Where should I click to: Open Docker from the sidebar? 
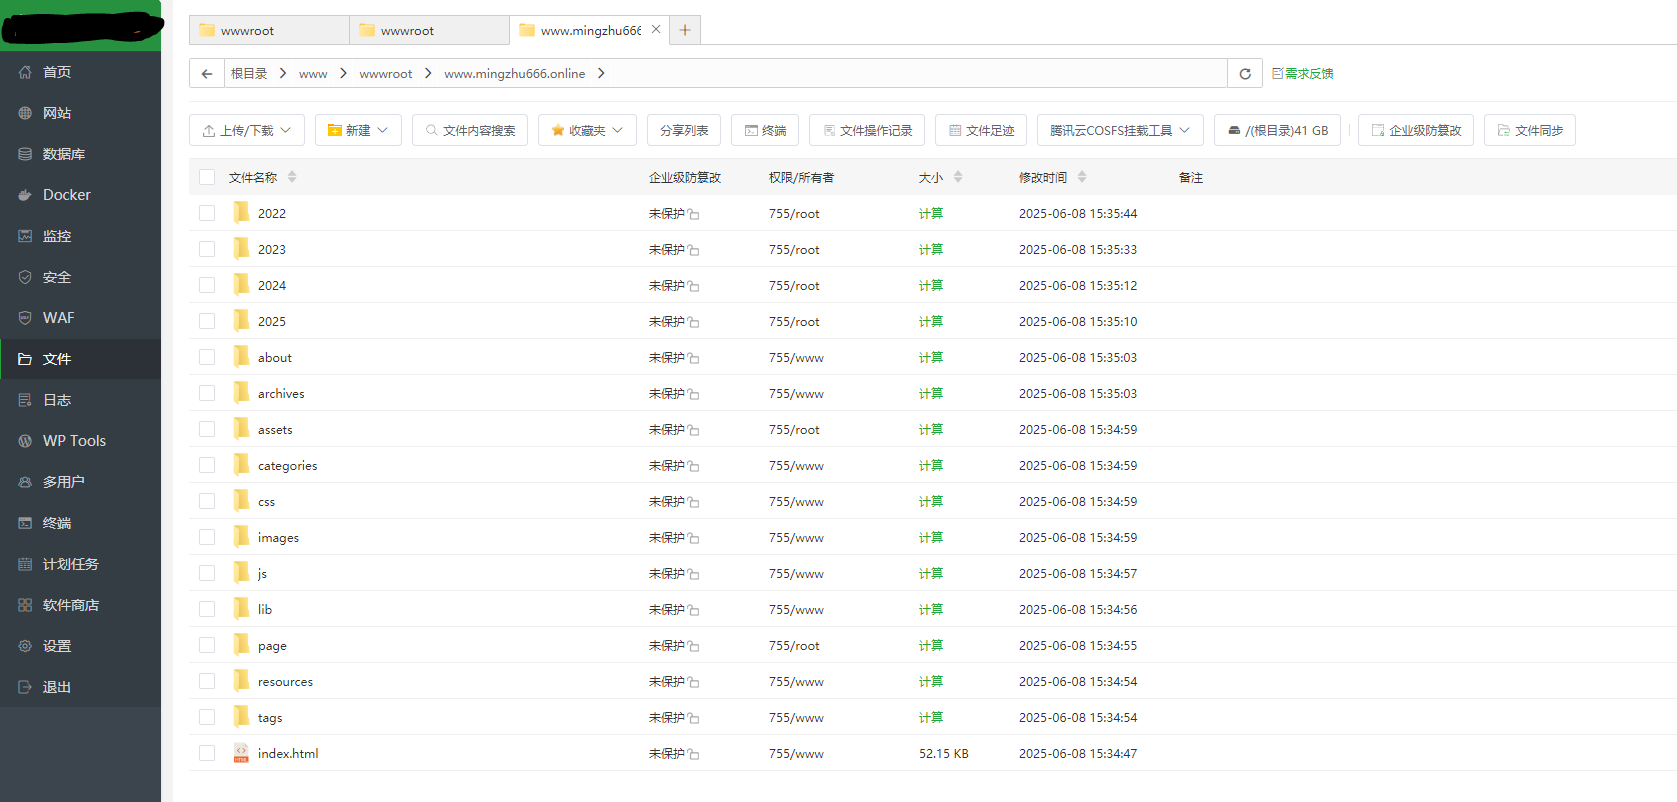click(66, 195)
